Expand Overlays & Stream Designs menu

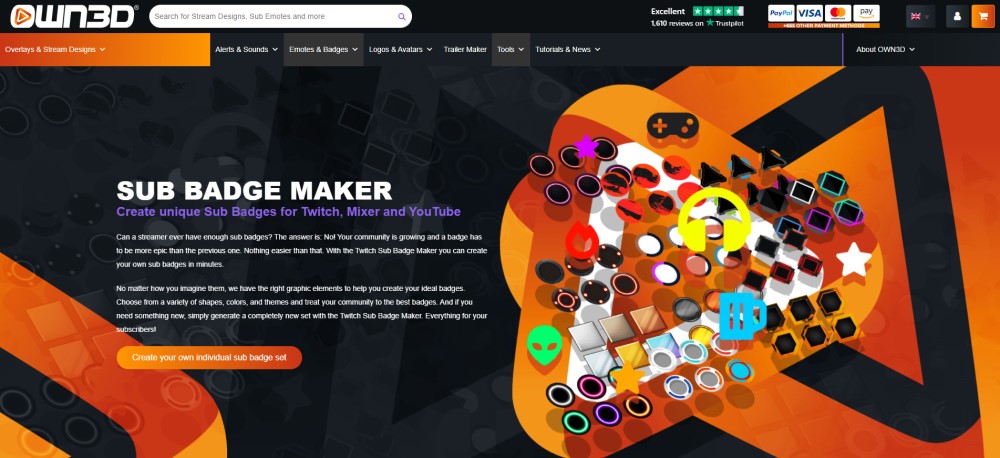point(55,49)
